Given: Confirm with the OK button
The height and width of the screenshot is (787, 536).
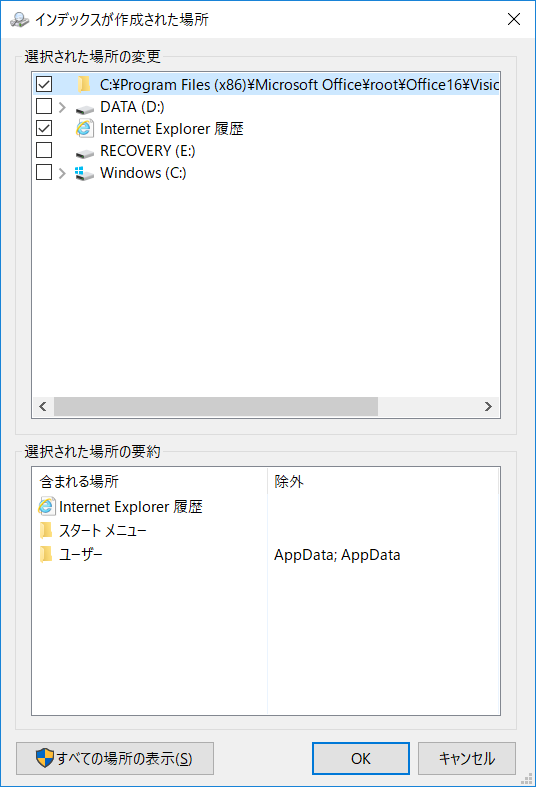Looking at the screenshot, I should pyautogui.click(x=361, y=758).
